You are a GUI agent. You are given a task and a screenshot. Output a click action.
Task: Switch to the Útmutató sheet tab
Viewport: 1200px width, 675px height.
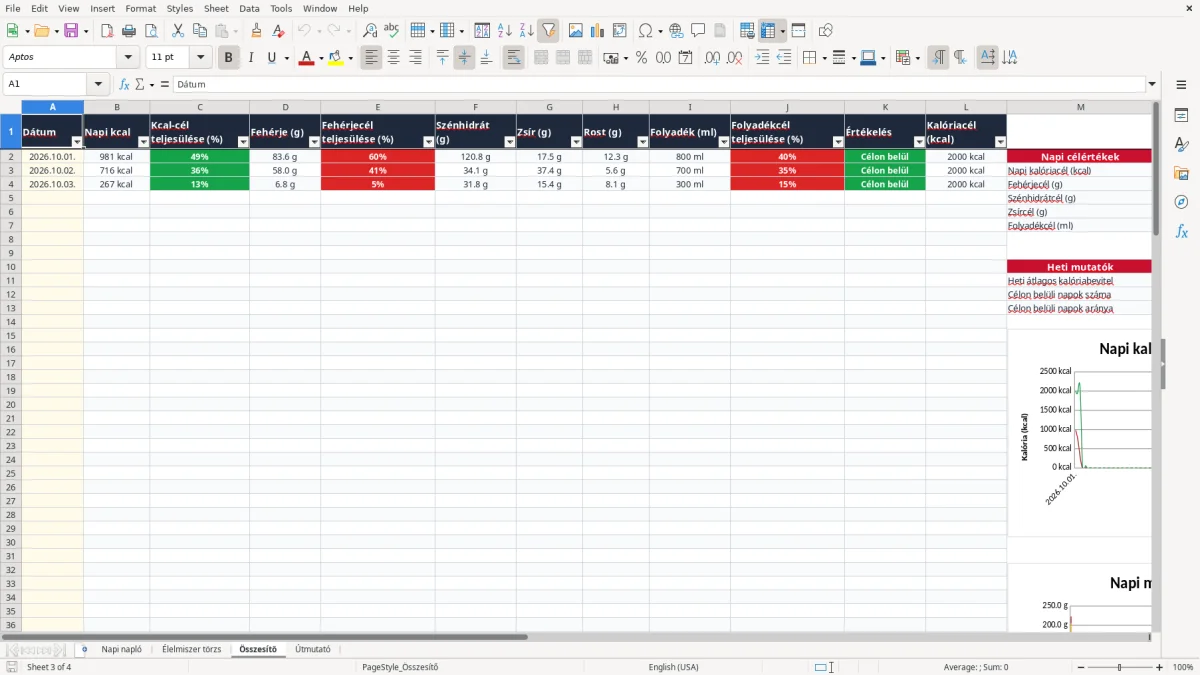313,649
